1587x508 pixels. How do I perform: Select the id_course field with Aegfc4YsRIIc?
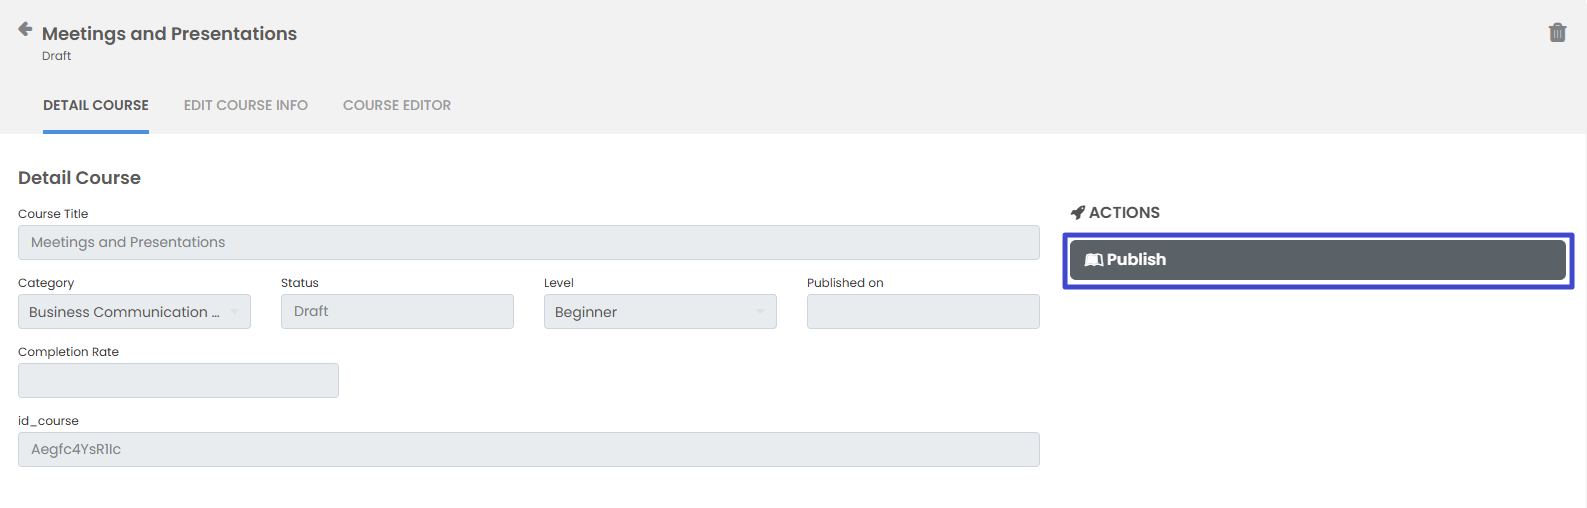pyautogui.click(x=528, y=450)
